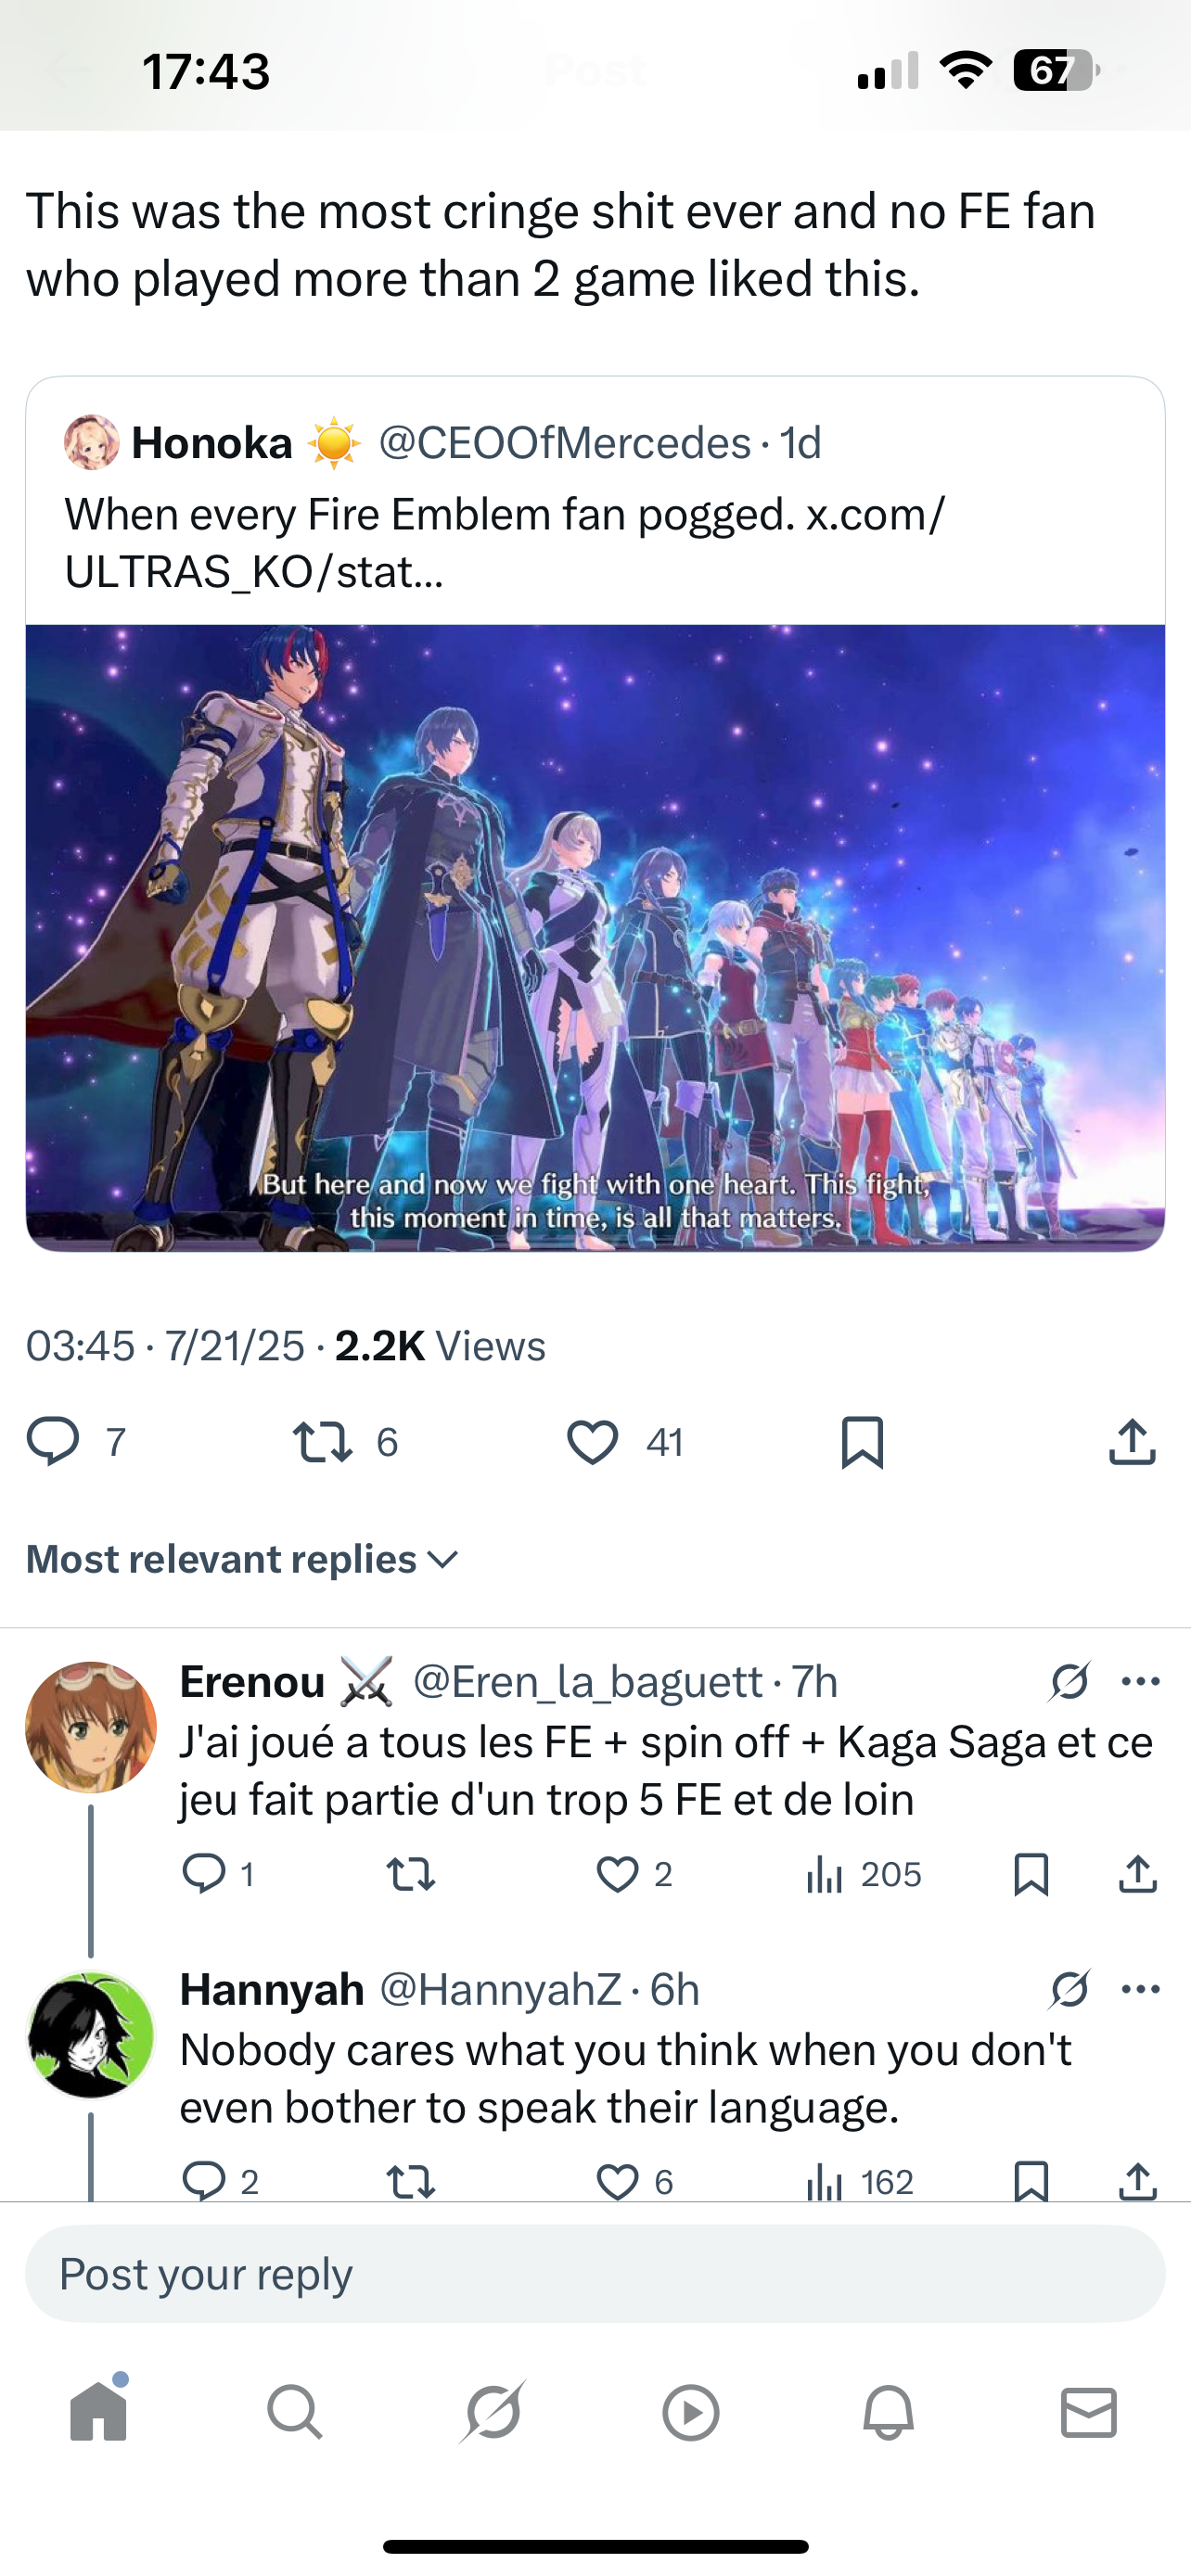Open more options on Erenou's reply
This screenshot has height=2576, width=1191.
(1141, 1681)
